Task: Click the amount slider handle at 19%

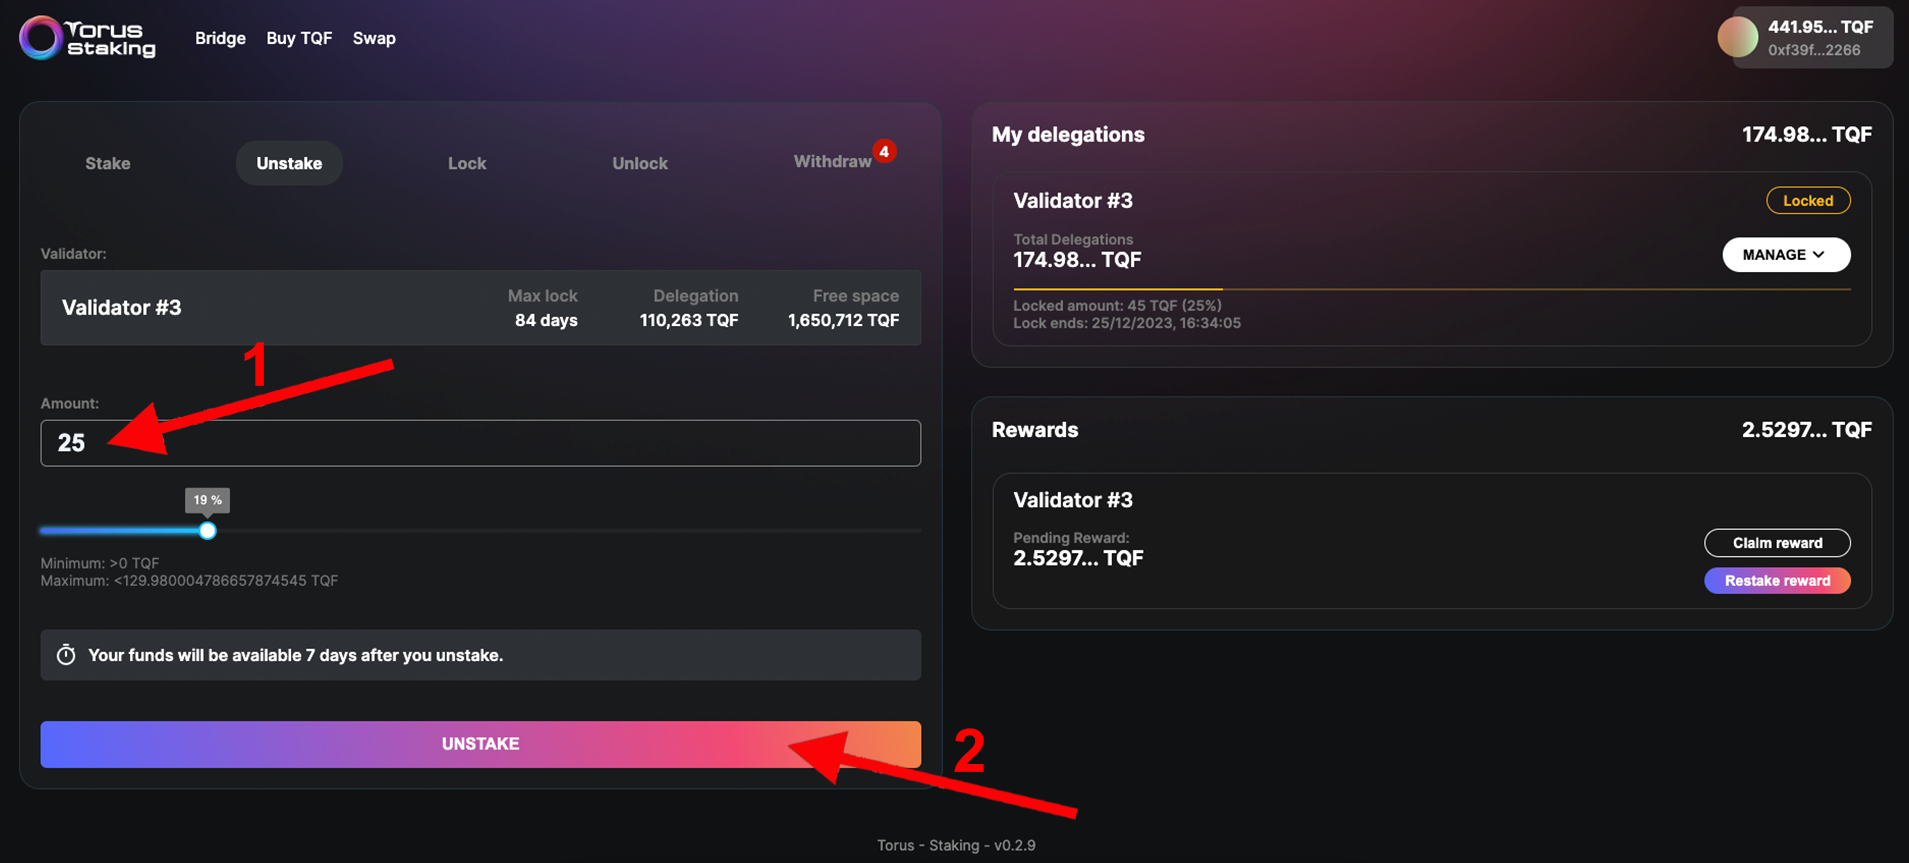Action: point(207,531)
